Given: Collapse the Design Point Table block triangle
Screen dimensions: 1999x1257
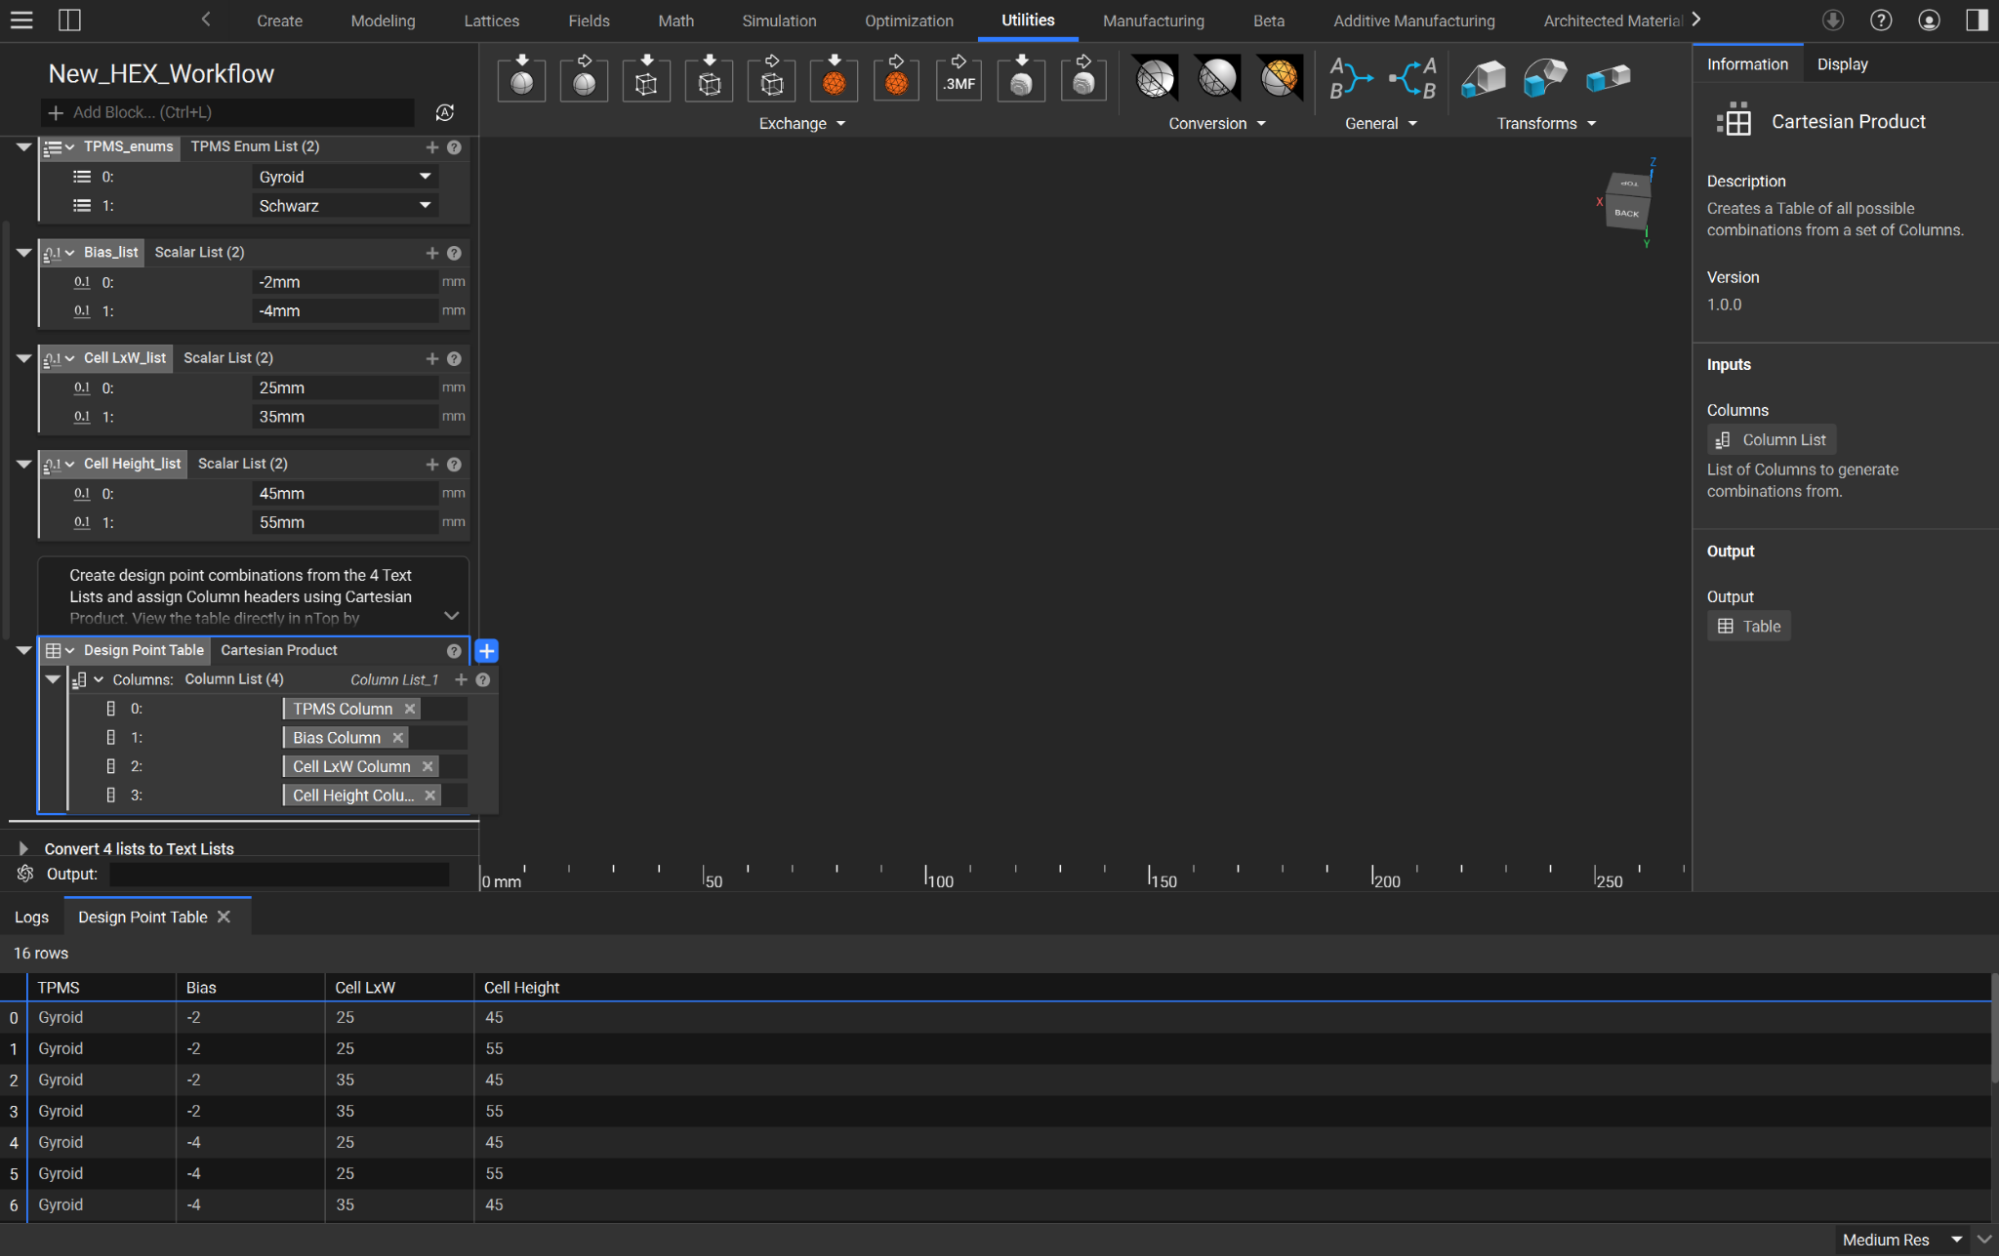Looking at the screenshot, I should pos(23,651).
